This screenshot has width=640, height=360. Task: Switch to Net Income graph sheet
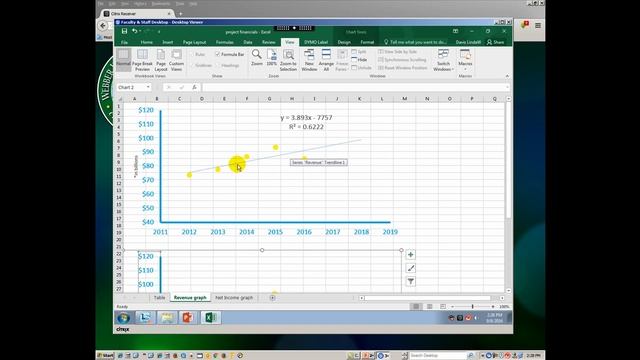tap(234, 298)
